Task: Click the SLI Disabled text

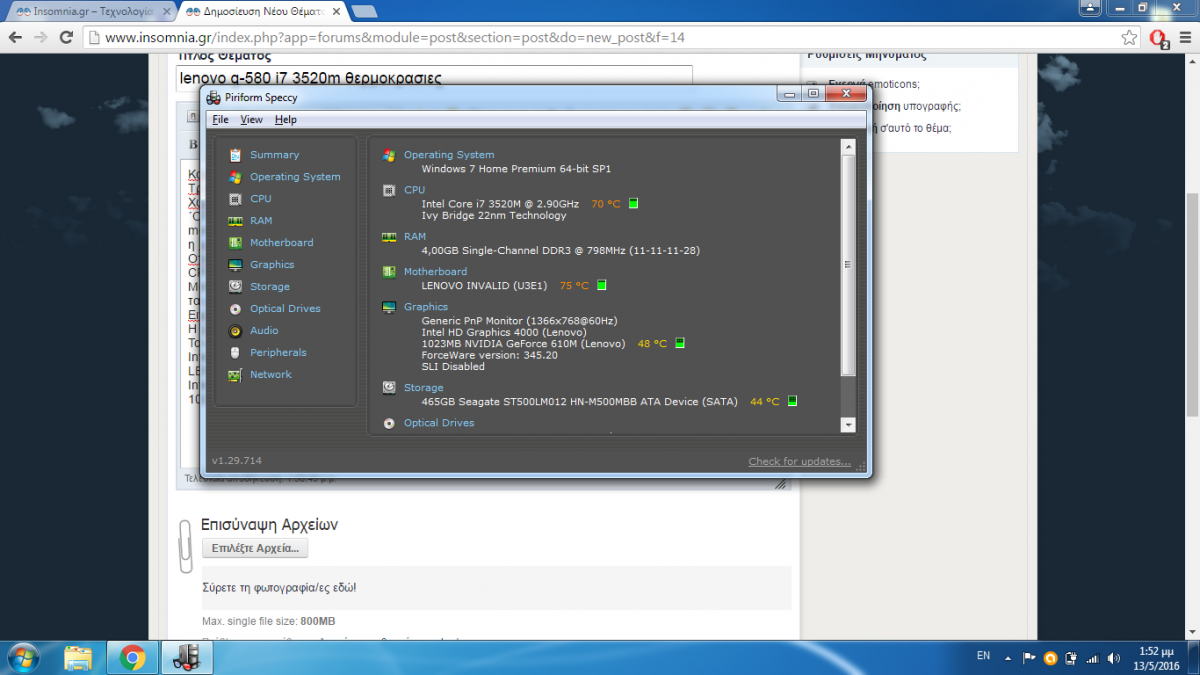Action: (453, 367)
